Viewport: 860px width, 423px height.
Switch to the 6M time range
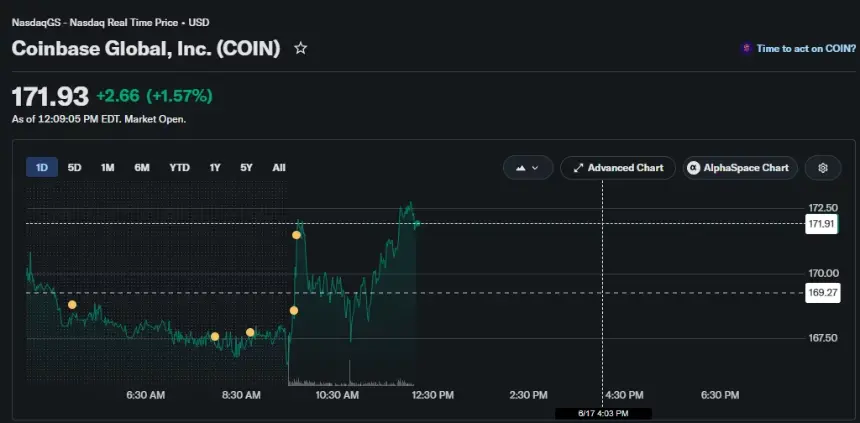click(142, 167)
